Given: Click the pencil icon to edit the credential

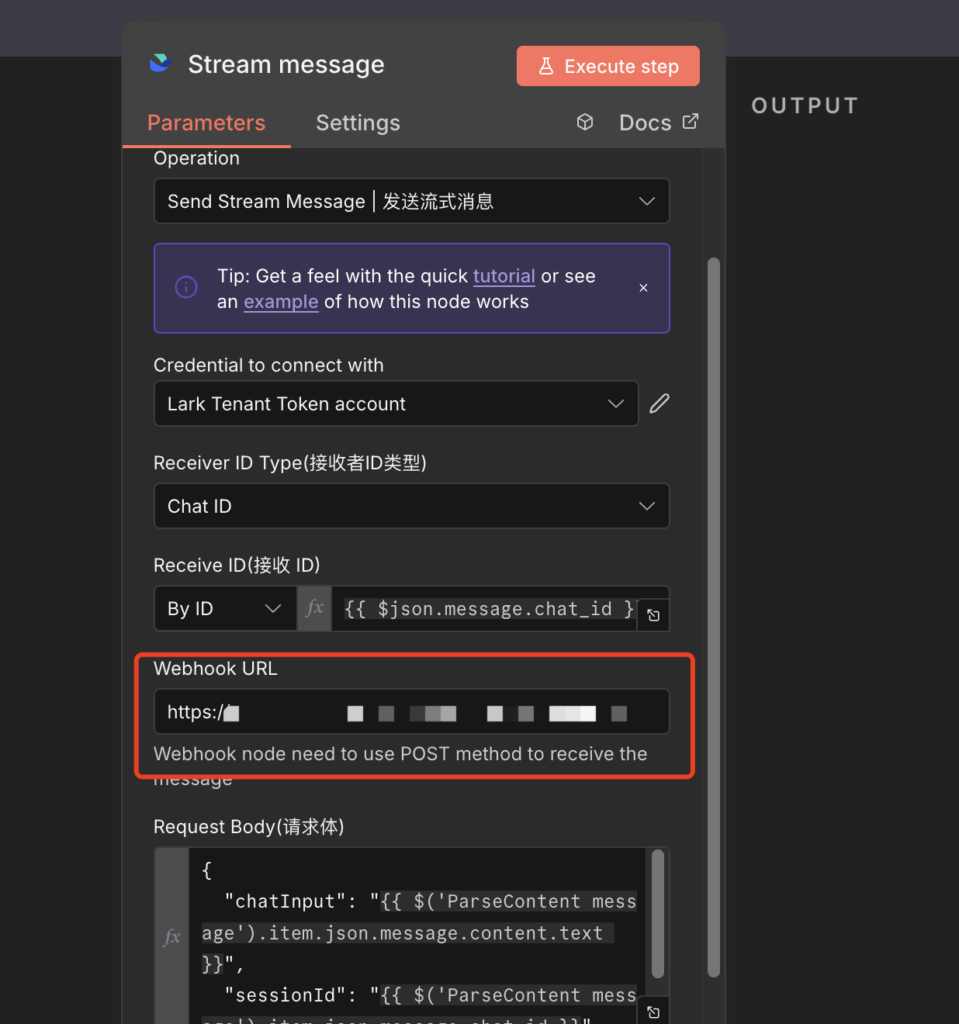Looking at the screenshot, I should 658,403.
